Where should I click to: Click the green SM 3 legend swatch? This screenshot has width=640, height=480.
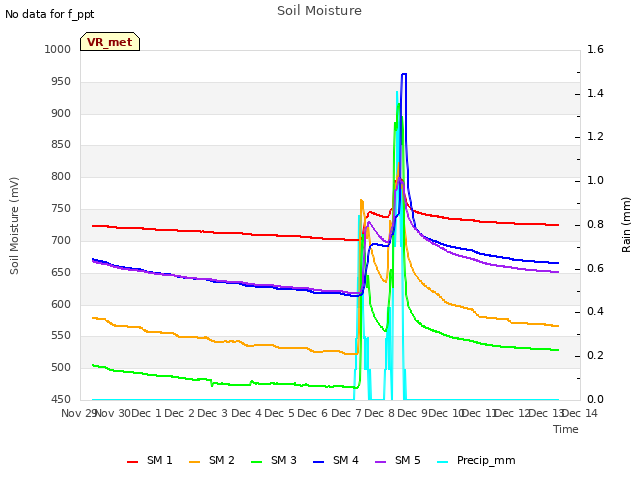pyautogui.click(x=256, y=462)
